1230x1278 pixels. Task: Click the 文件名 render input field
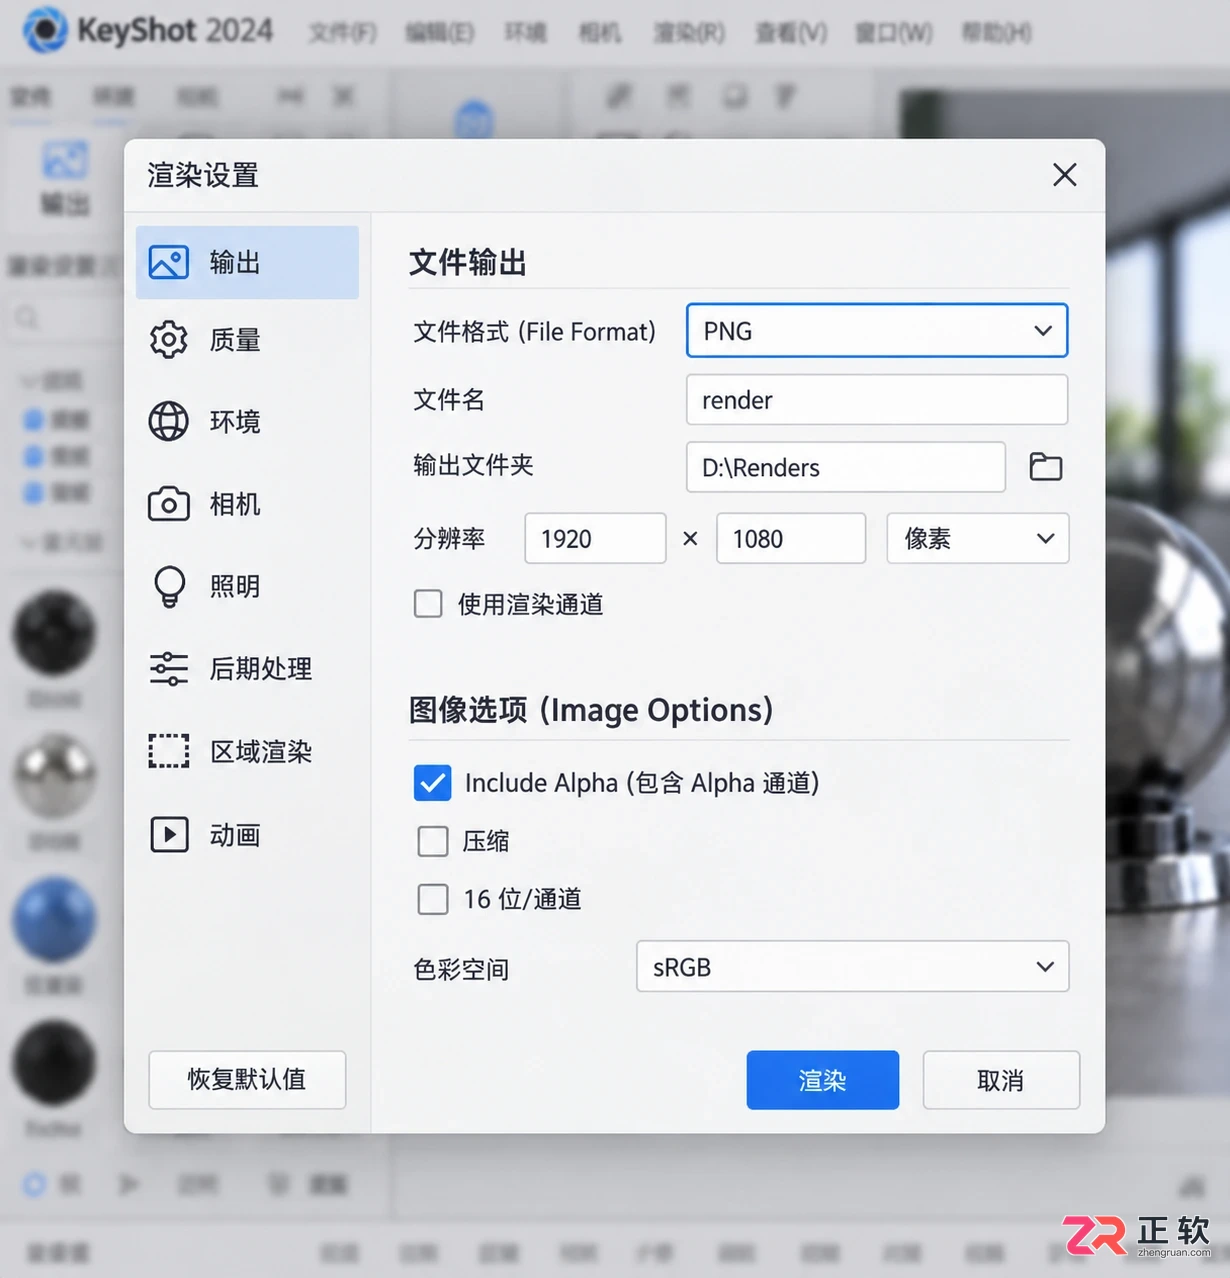pyautogui.click(x=877, y=400)
